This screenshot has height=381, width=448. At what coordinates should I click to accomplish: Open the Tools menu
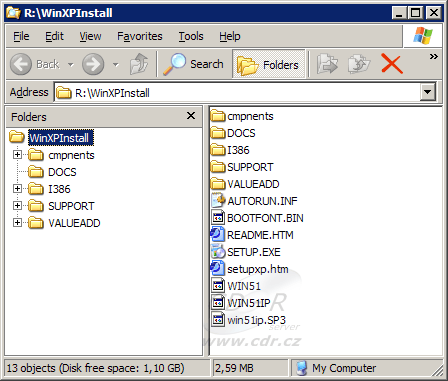pyautogui.click(x=191, y=36)
